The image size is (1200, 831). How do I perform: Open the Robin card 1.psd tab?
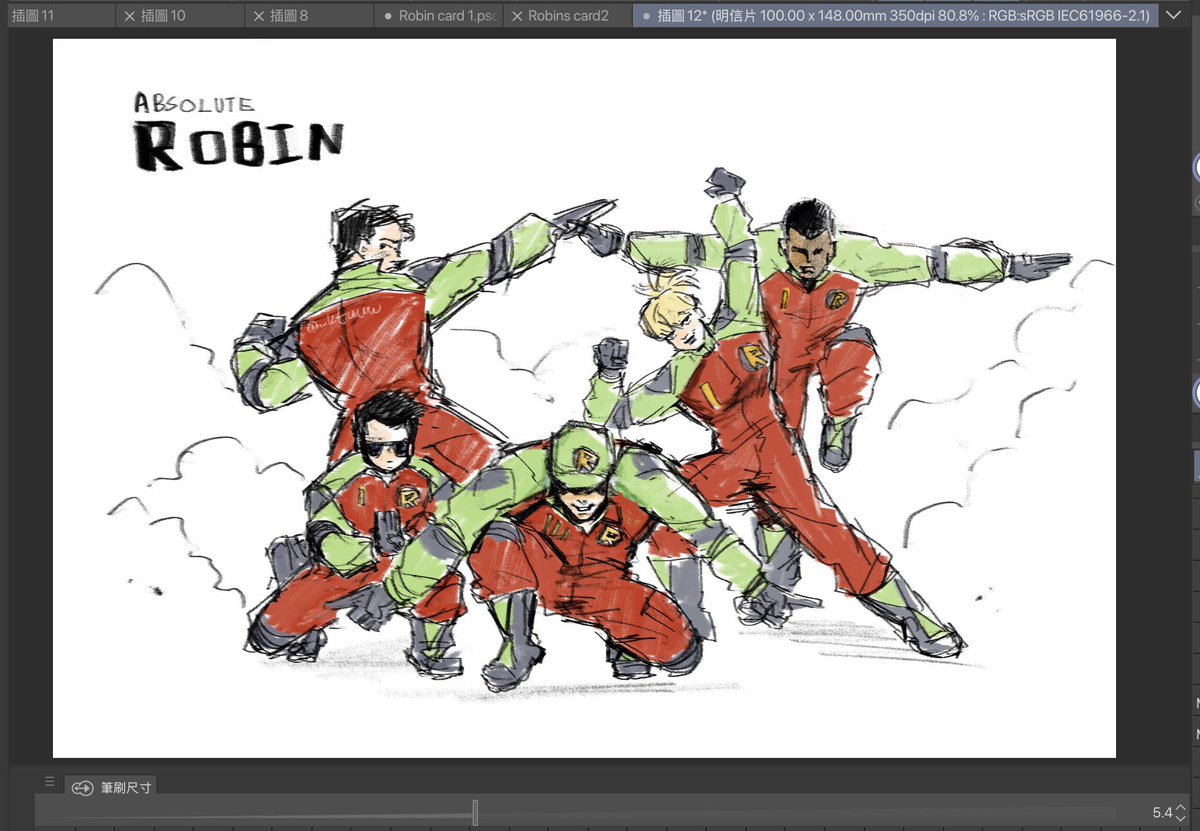438,15
